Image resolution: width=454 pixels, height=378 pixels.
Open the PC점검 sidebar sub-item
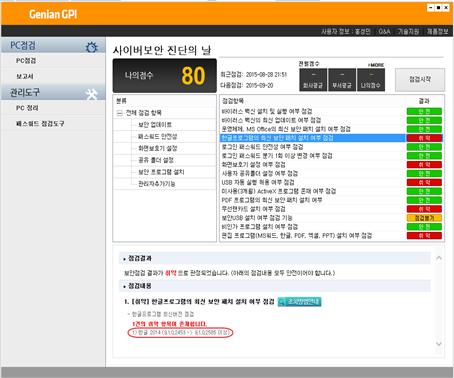click(x=26, y=61)
